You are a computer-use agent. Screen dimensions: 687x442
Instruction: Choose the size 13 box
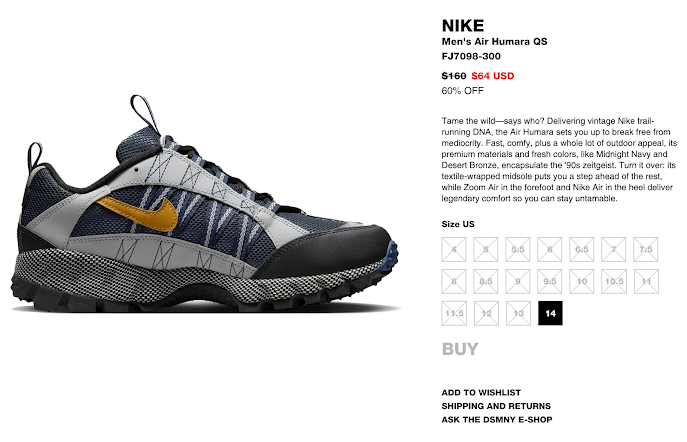[x=518, y=313]
